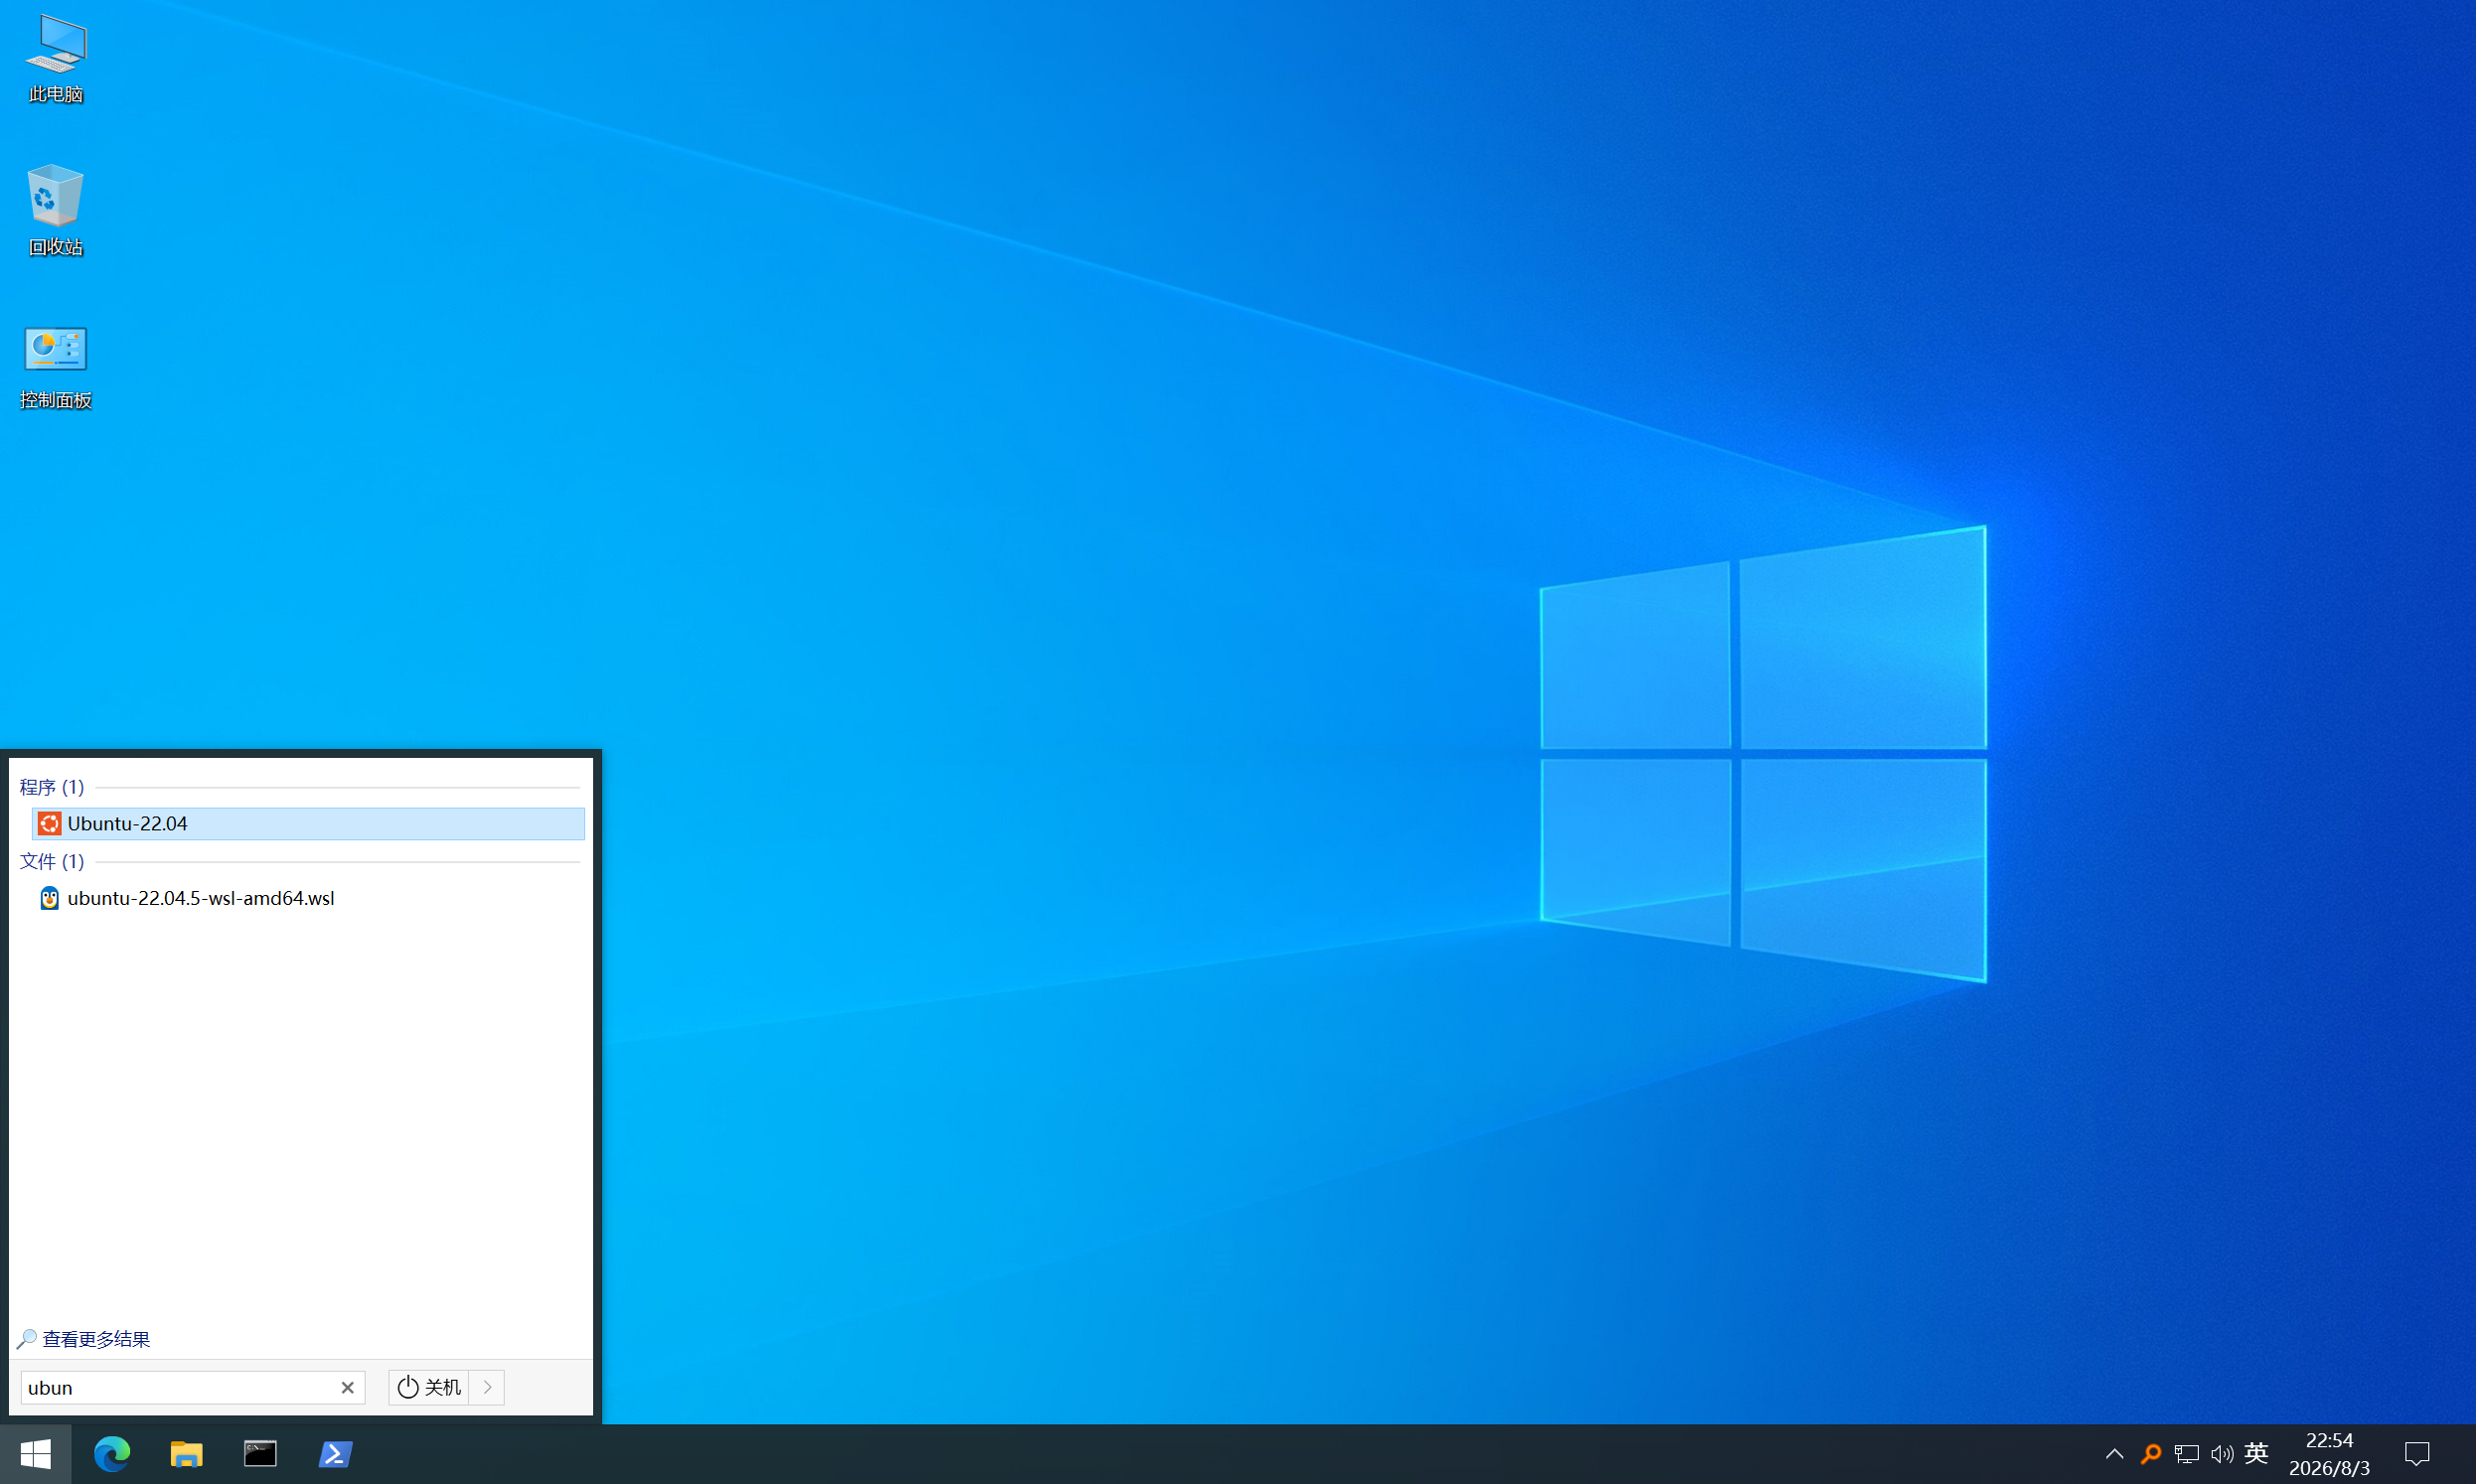Viewport: 2476px width, 1484px height.
Task: Select the Recycle Bin desktop icon
Action: 56,210
